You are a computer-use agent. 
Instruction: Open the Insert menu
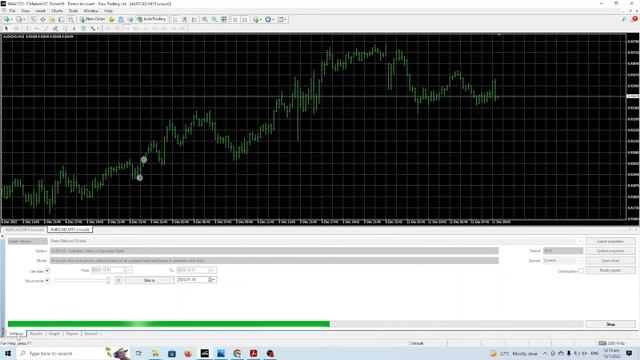pos(40,11)
